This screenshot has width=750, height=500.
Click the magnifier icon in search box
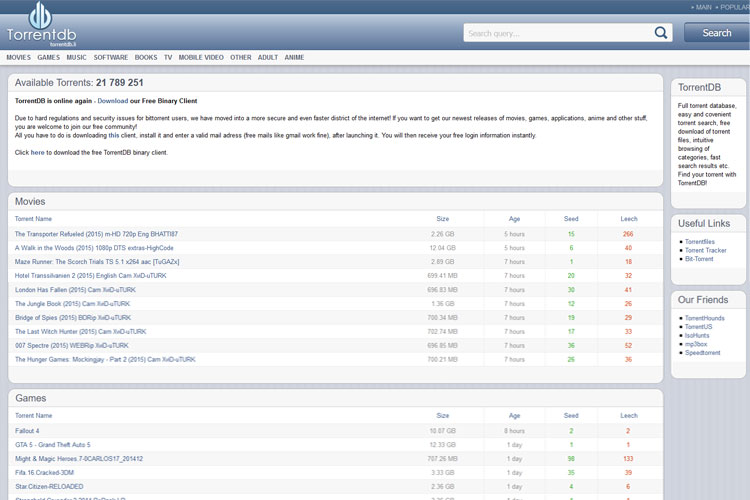(x=661, y=33)
